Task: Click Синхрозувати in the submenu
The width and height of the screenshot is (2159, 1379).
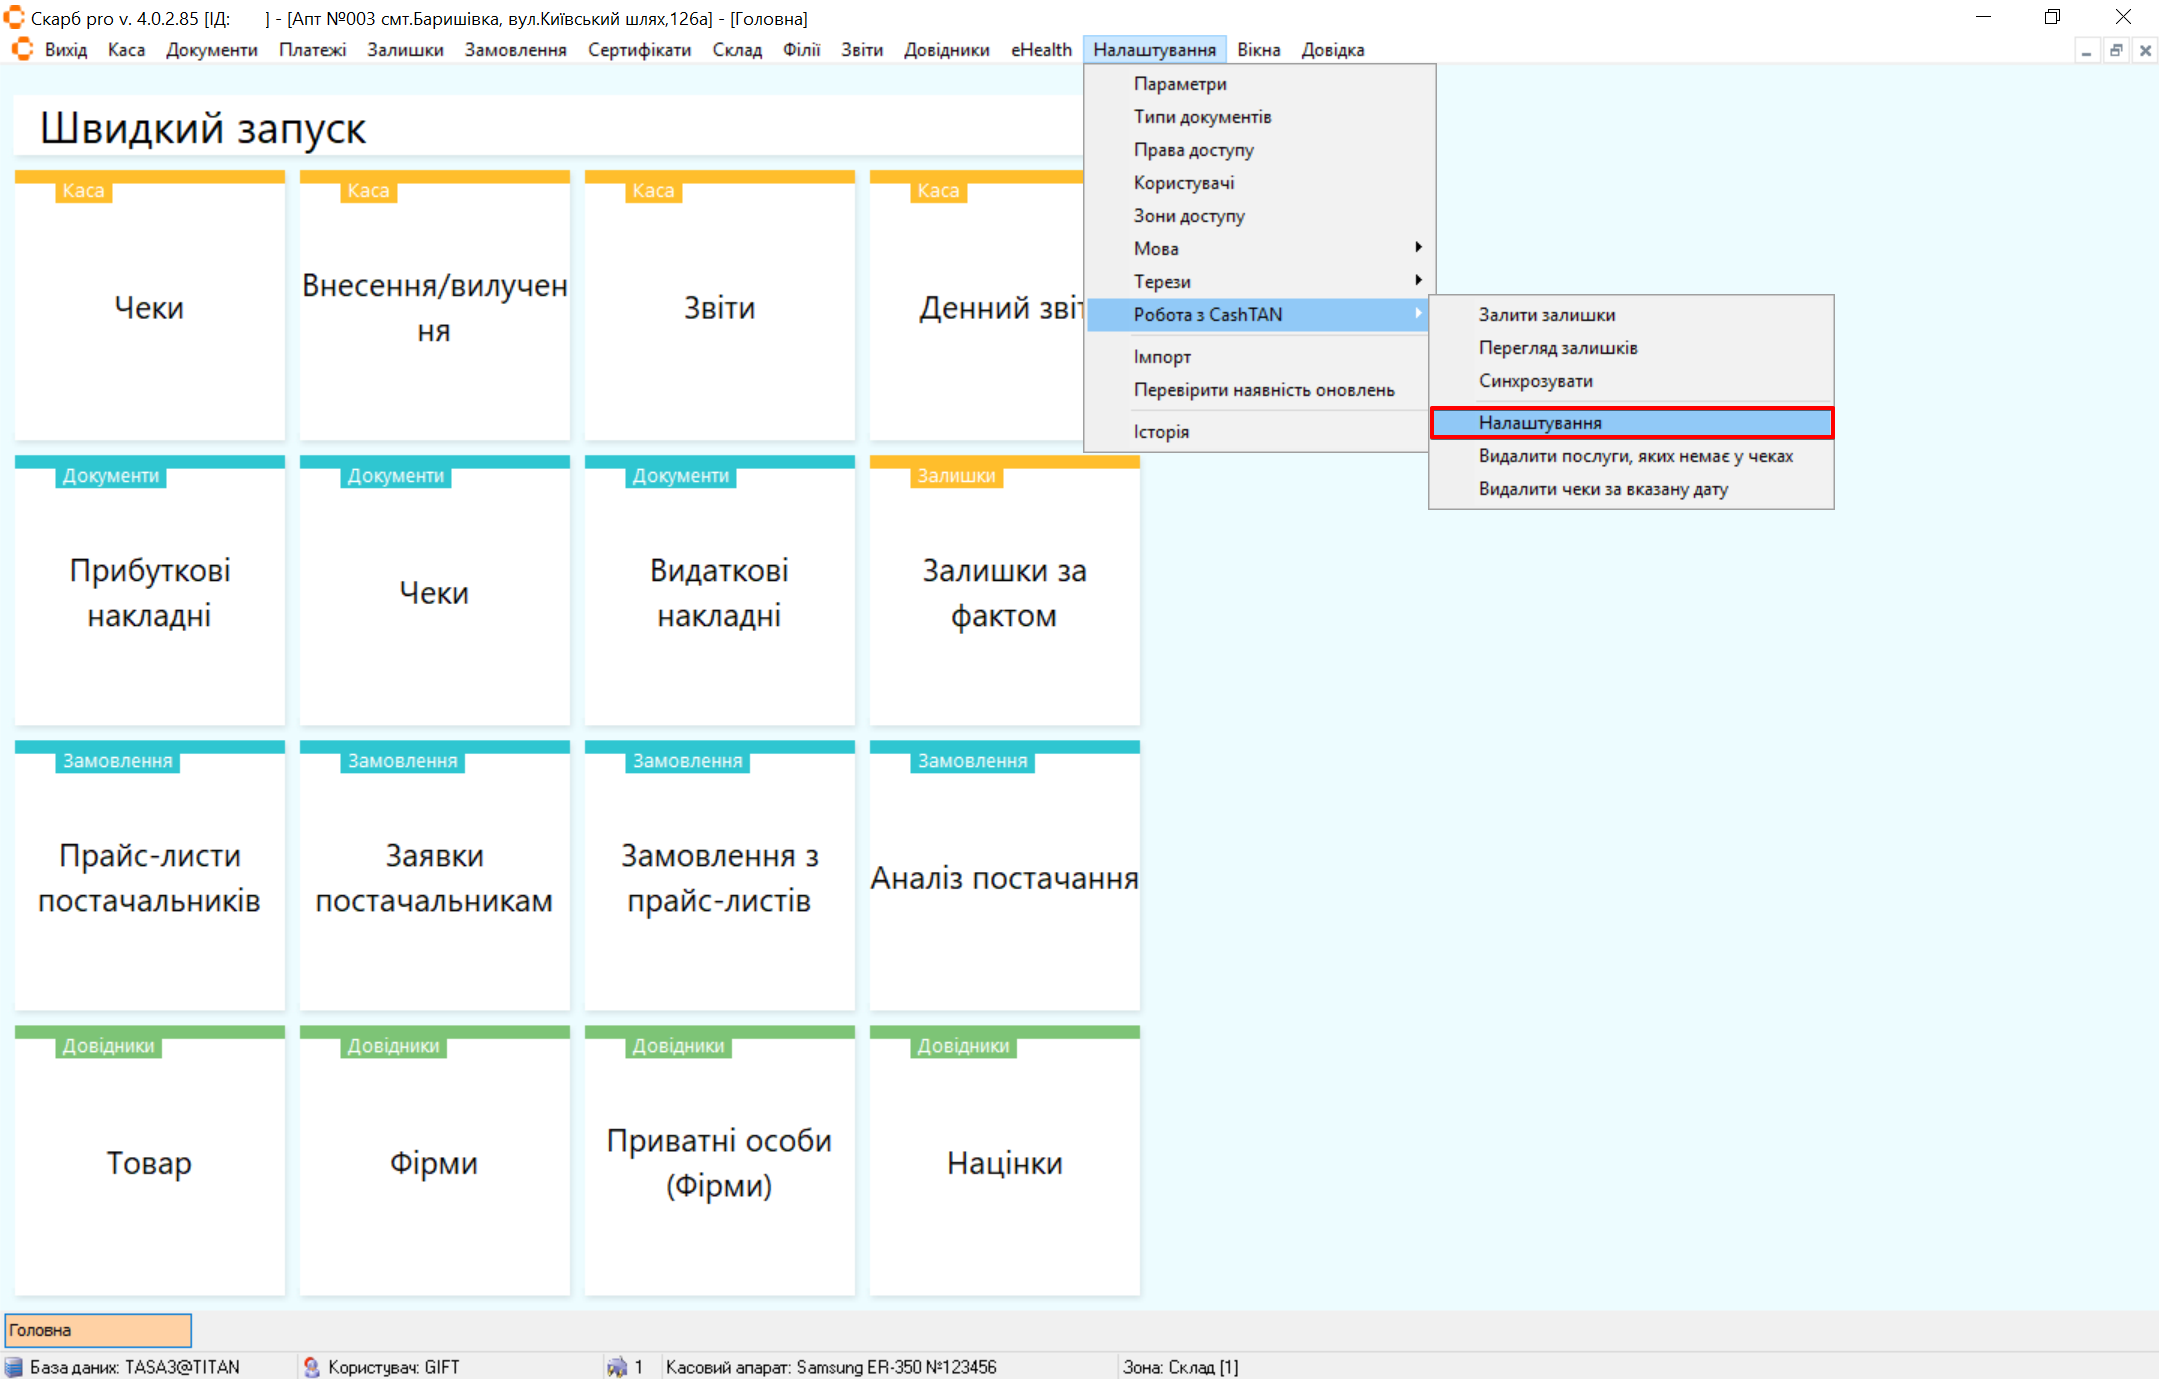Action: click(1535, 381)
